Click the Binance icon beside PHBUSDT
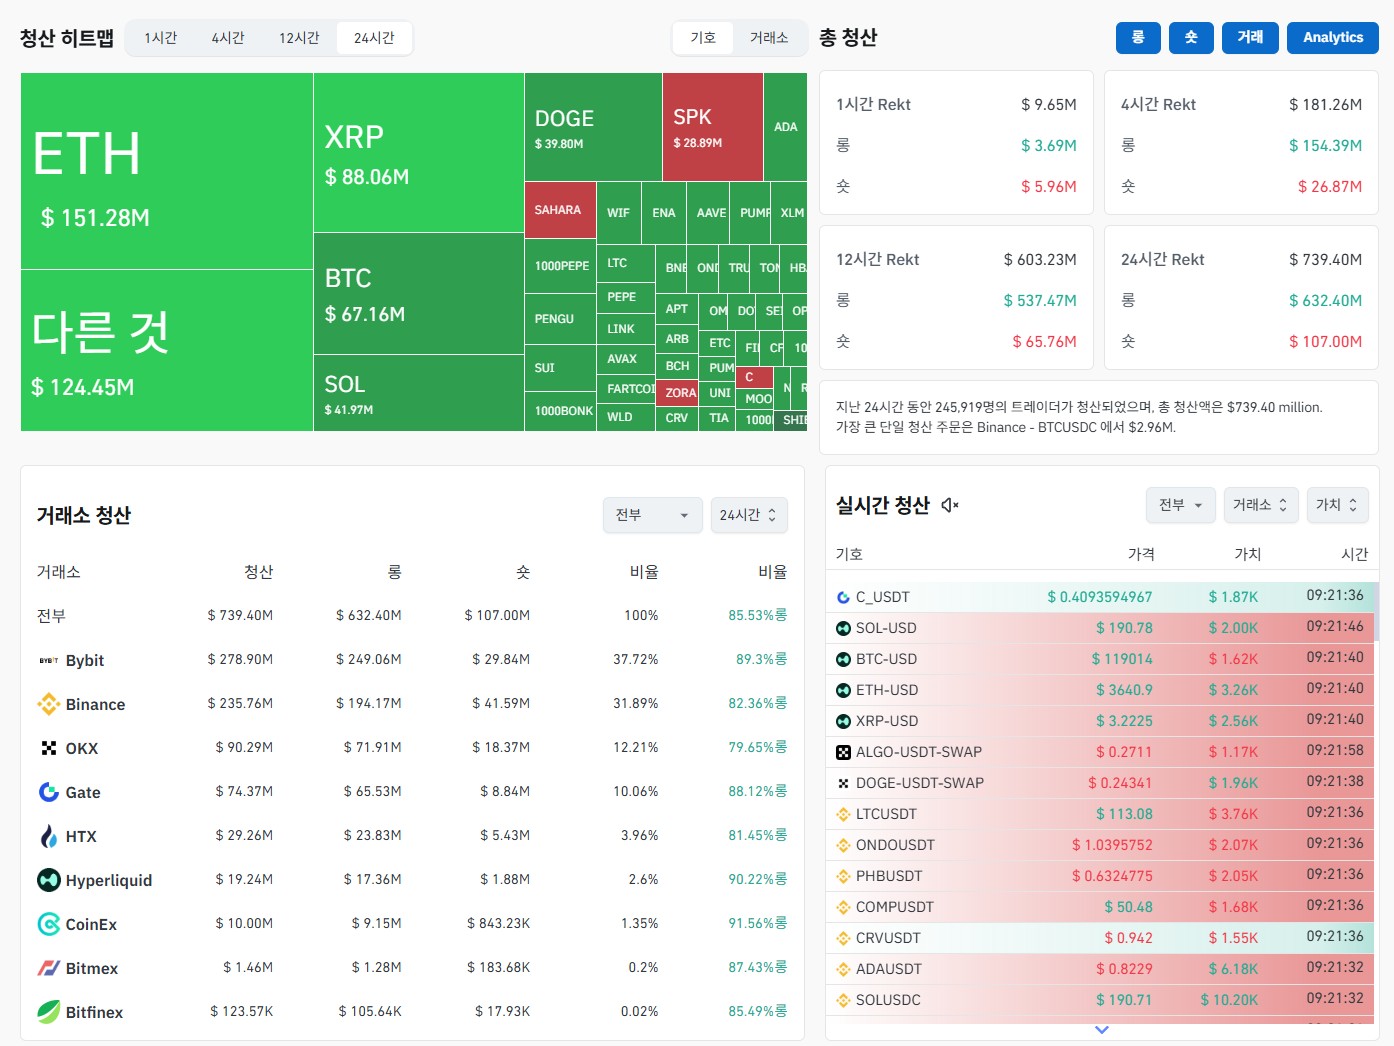 pos(843,876)
